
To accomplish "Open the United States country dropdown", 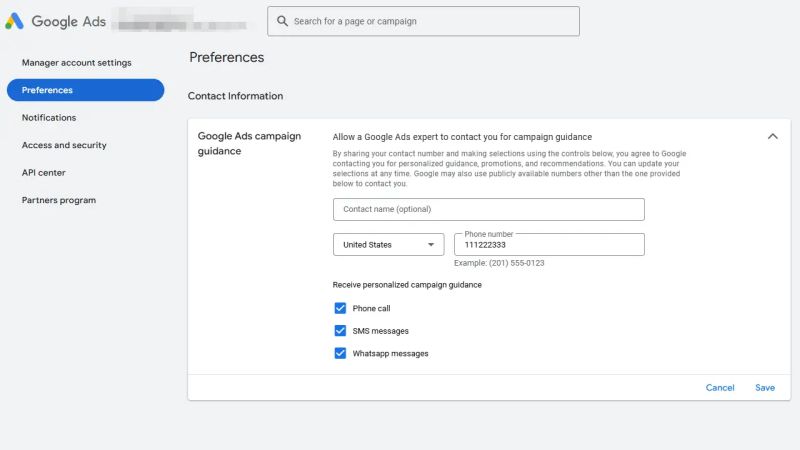I will pyautogui.click(x=388, y=244).
